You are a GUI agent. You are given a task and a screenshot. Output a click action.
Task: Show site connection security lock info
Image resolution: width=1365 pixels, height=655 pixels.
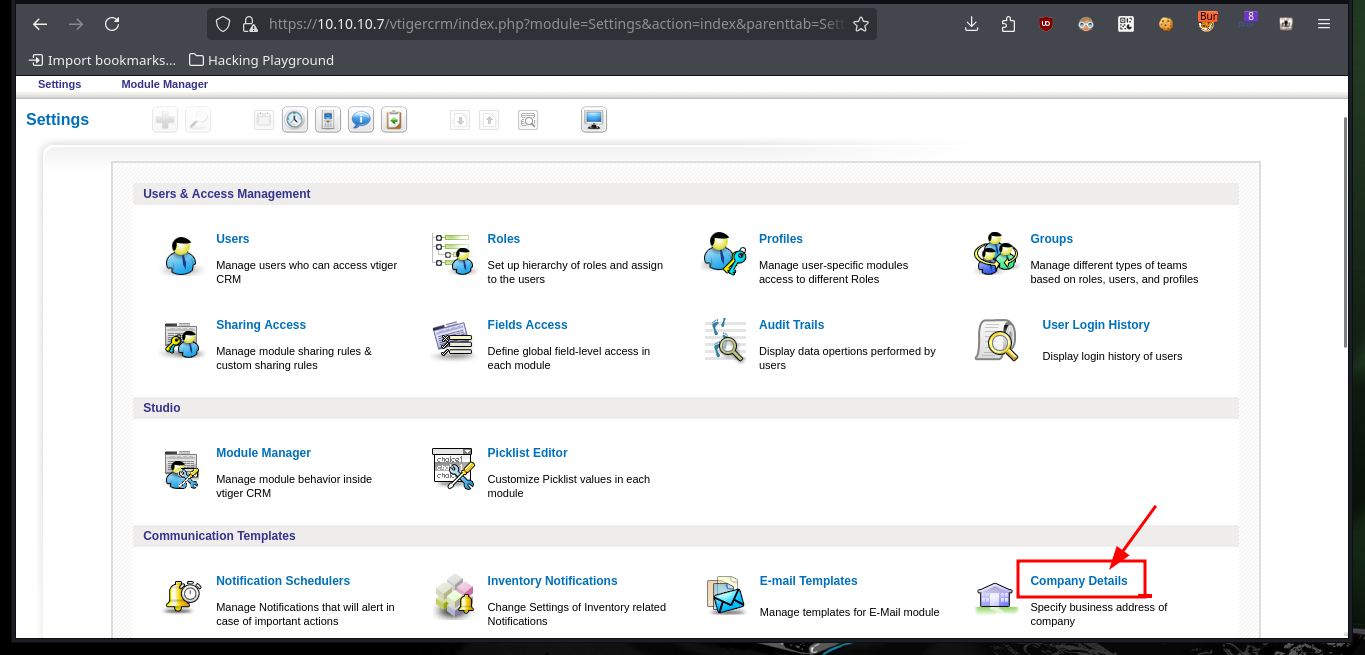pyautogui.click(x=248, y=24)
